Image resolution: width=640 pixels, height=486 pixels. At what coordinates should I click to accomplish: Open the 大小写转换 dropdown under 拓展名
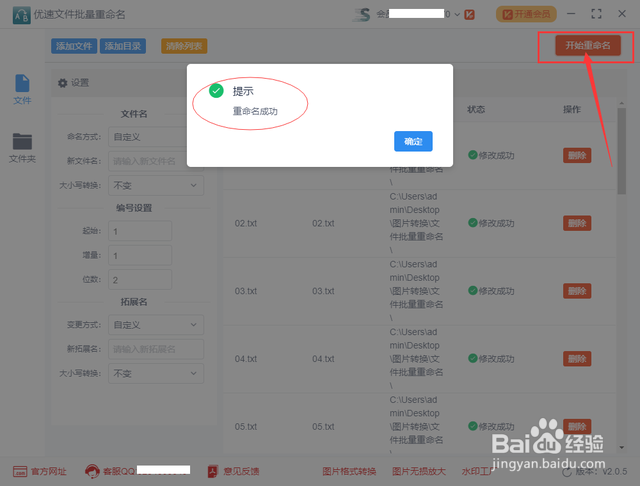(x=156, y=373)
